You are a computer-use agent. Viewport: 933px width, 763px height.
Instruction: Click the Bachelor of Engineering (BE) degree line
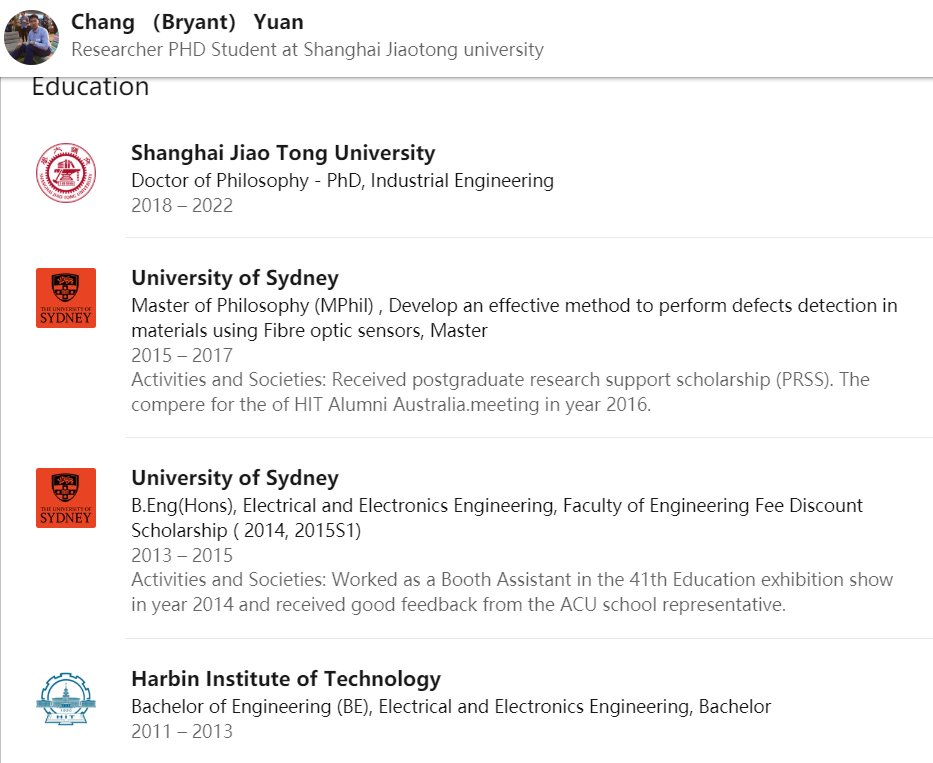coord(451,706)
